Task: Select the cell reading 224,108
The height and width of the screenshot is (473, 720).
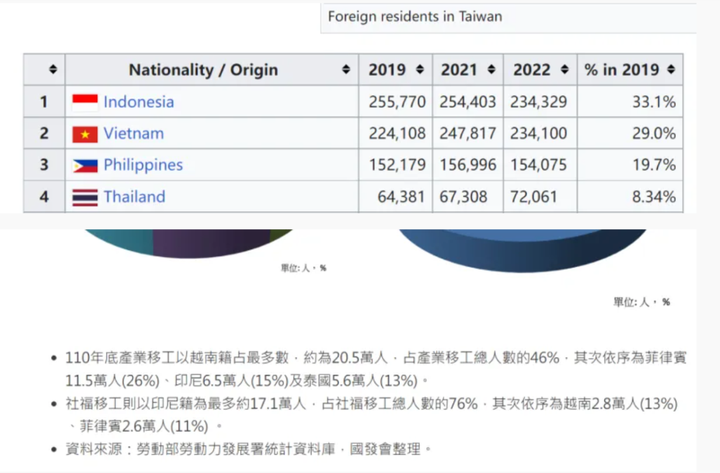Action: [395, 133]
